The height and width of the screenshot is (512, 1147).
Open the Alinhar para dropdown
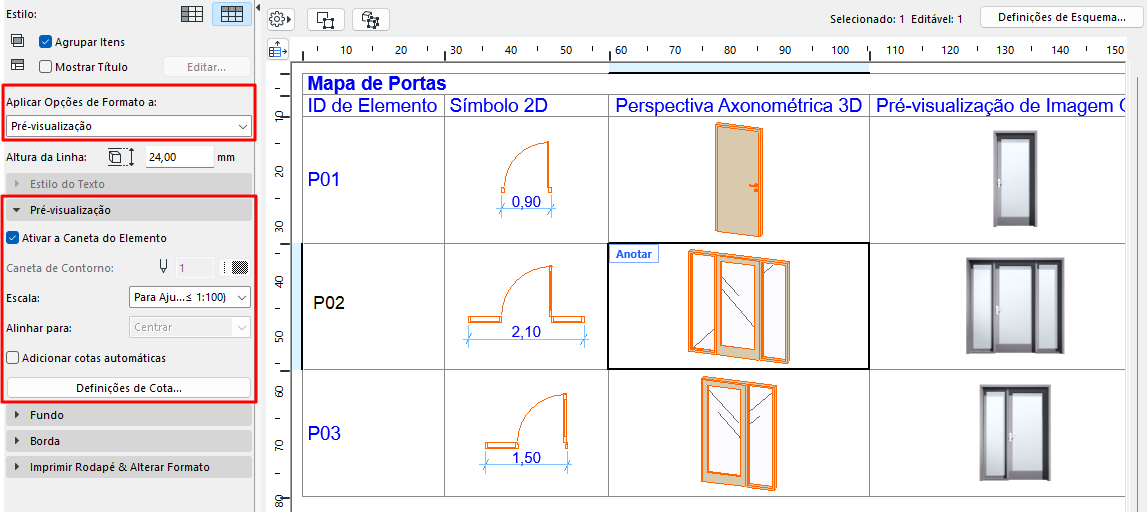coord(189,328)
